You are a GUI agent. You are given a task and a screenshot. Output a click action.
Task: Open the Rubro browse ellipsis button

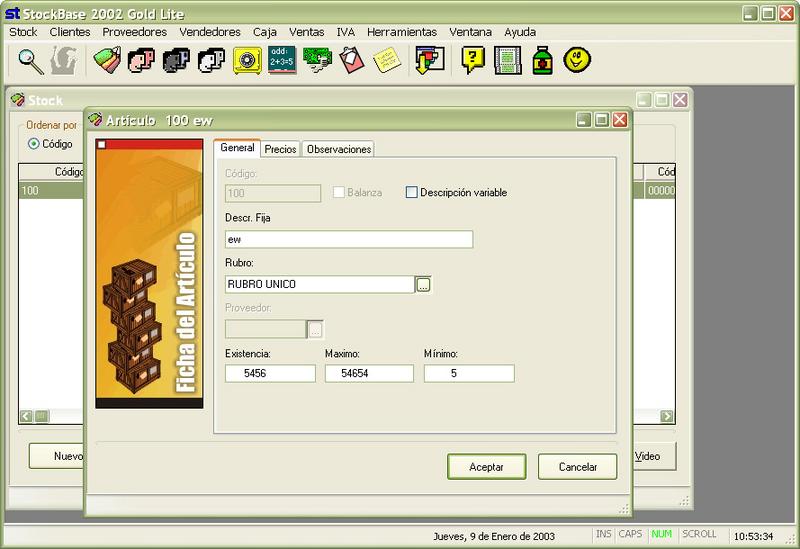[423, 284]
